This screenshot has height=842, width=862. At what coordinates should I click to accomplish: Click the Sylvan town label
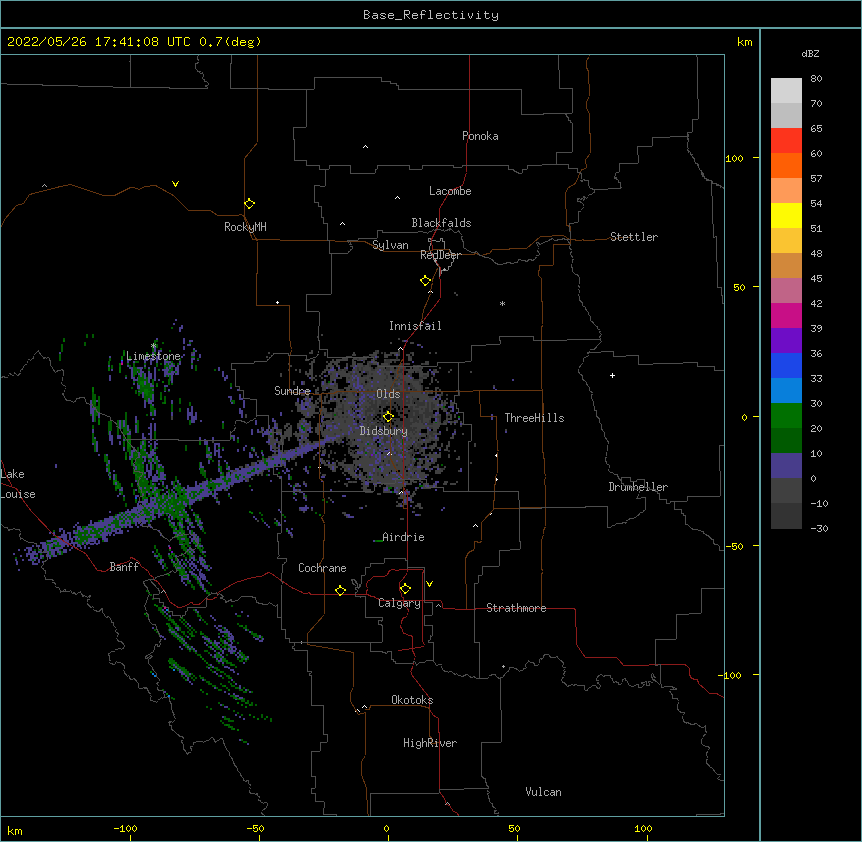click(x=390, y=245)
